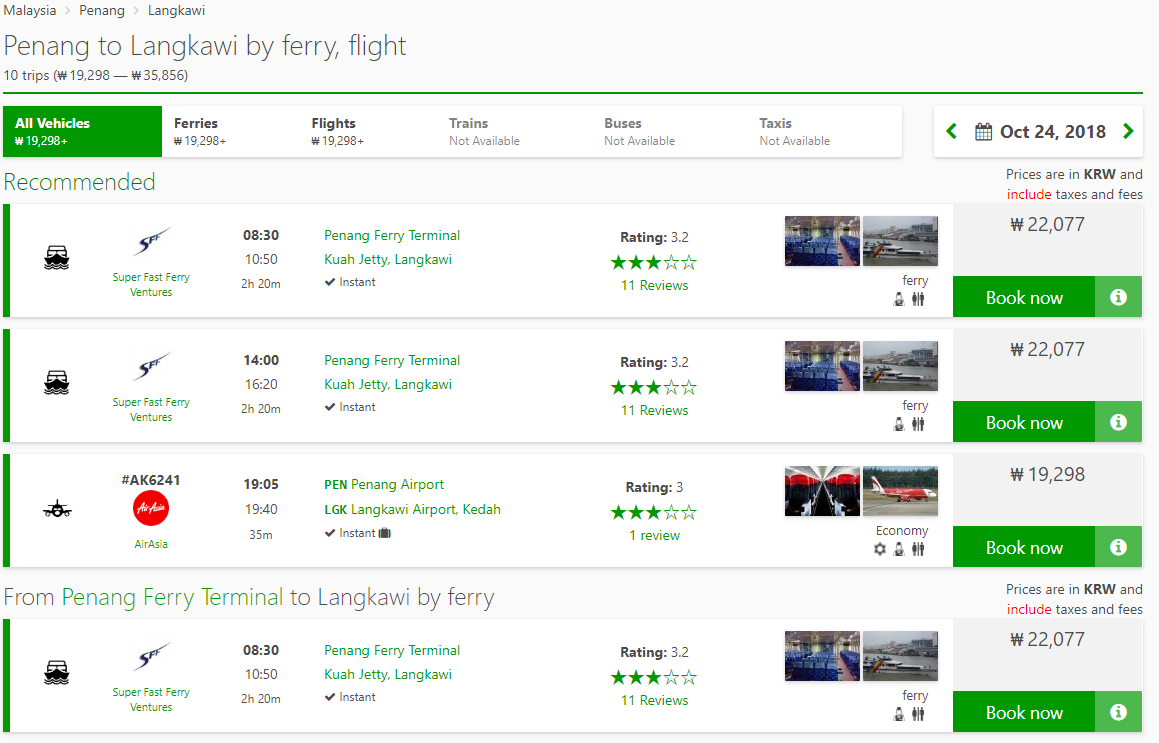View the AirAsia cabin interior thumbnail
Viewport: 1159px width, 743px height.
click(822, 491)
